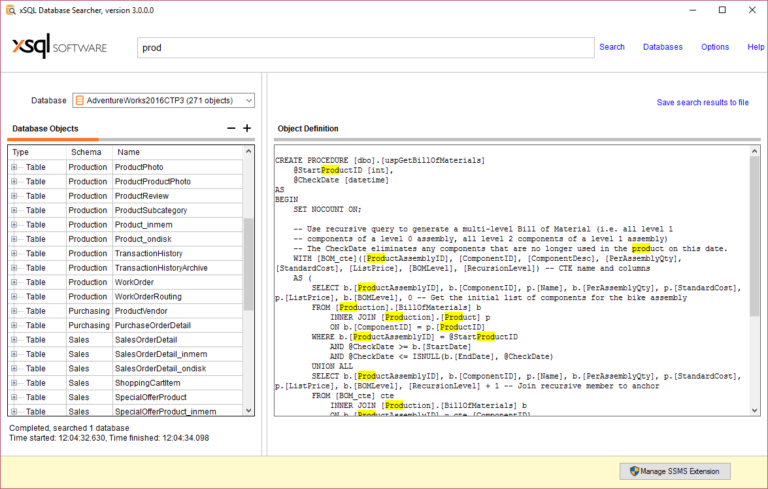Click Save search results to file
Screen dimensions: 768x489
point(702,102)
